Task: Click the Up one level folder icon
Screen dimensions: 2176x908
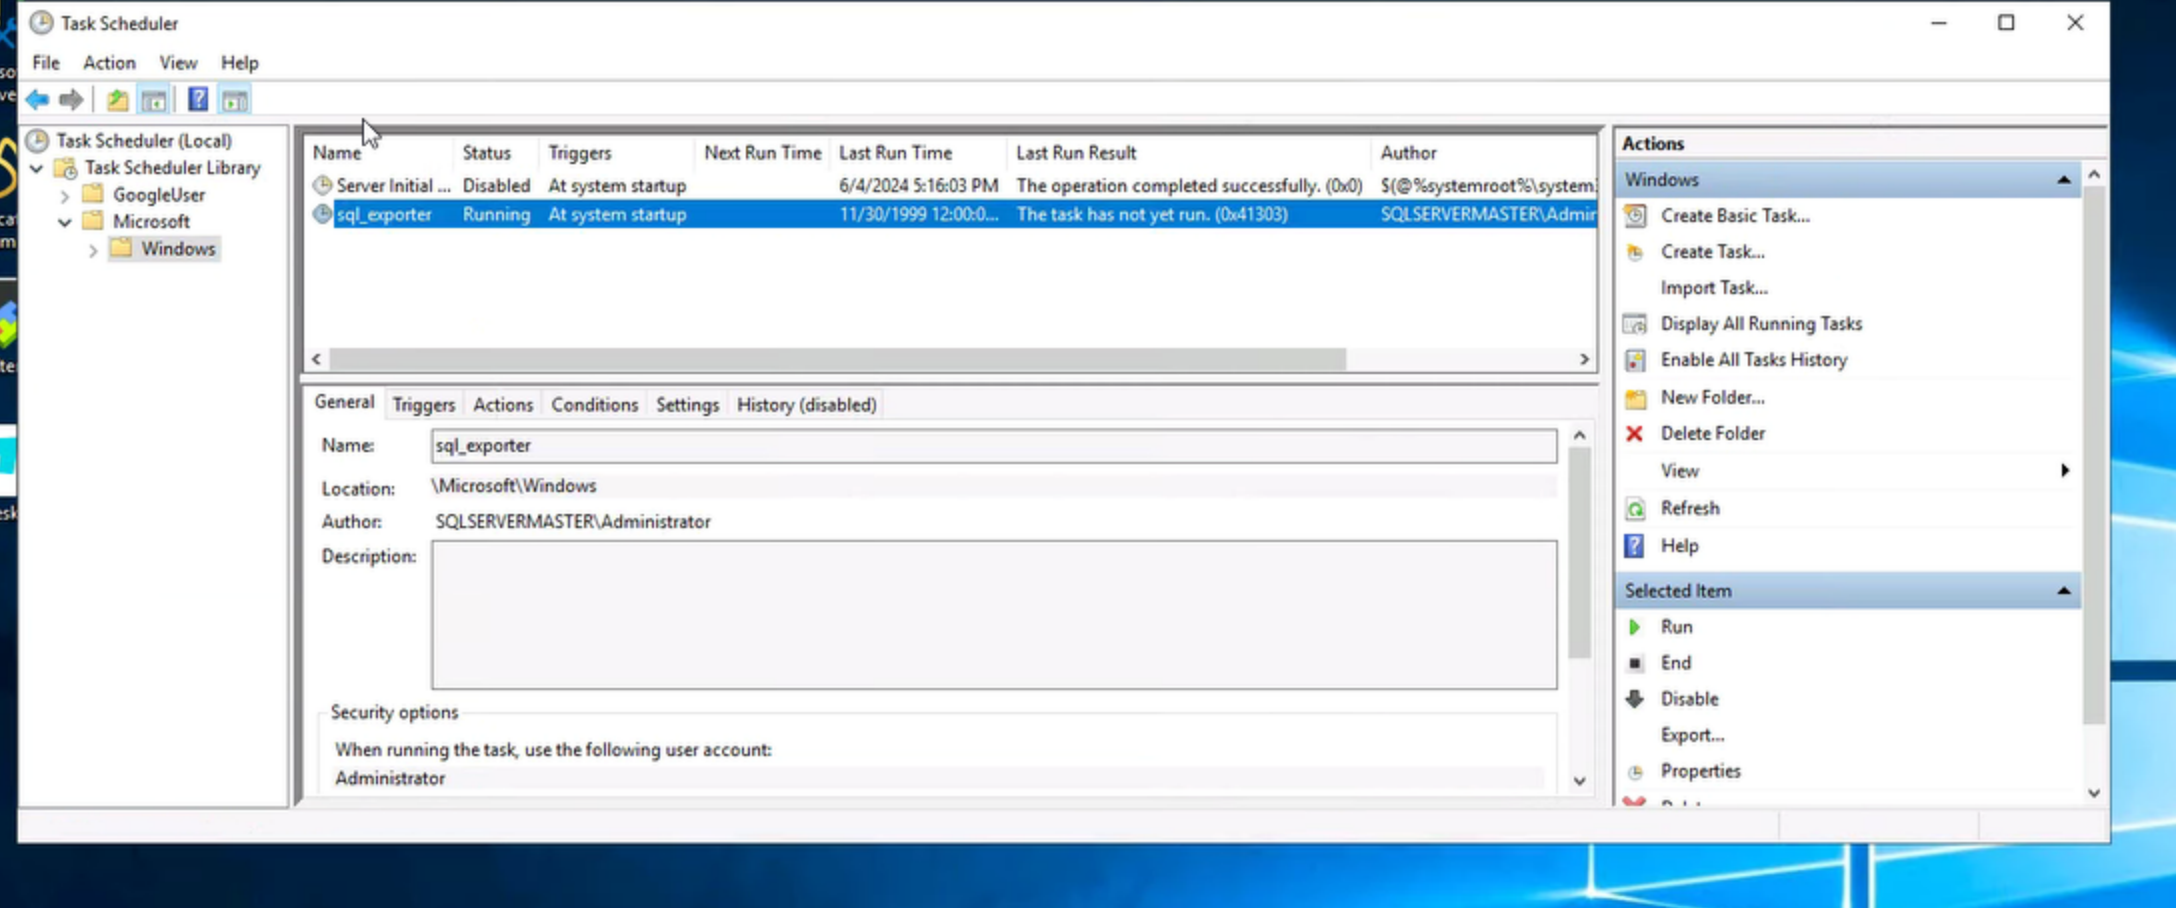Action: click(117, 100)
